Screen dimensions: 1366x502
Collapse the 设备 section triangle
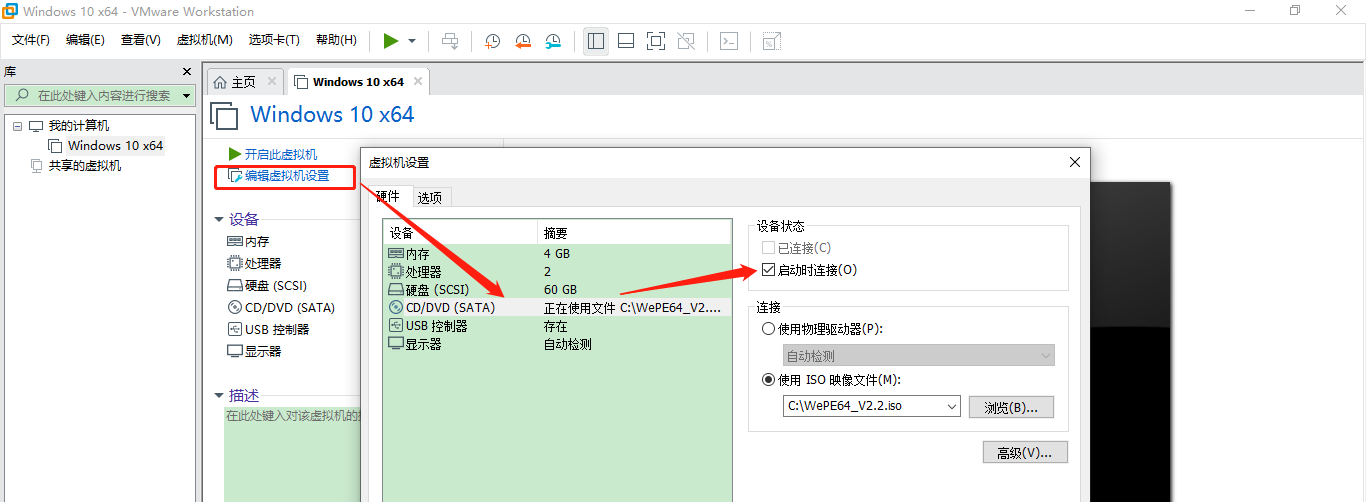219,219
